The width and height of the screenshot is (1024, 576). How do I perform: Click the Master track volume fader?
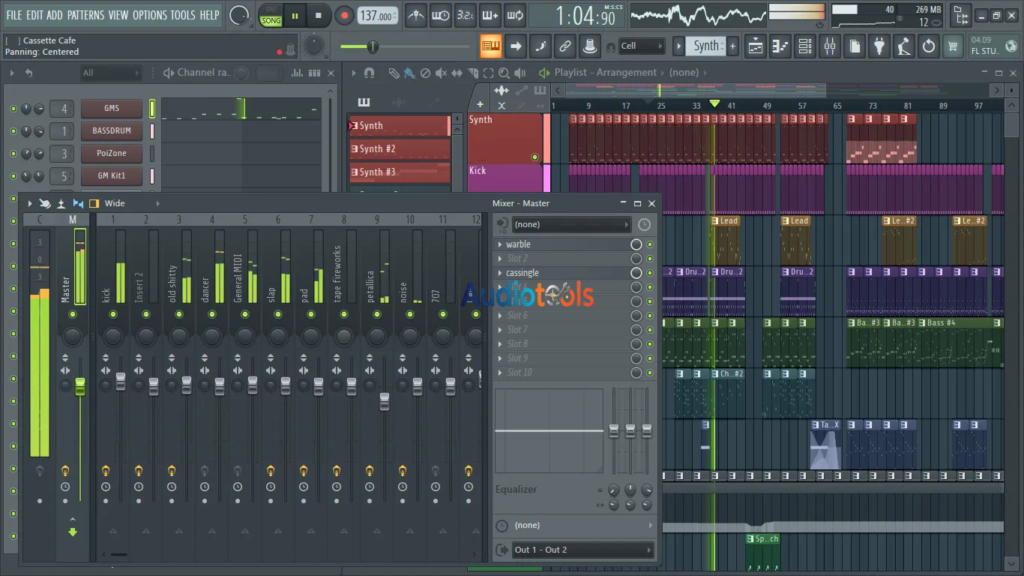pos(80,385)
